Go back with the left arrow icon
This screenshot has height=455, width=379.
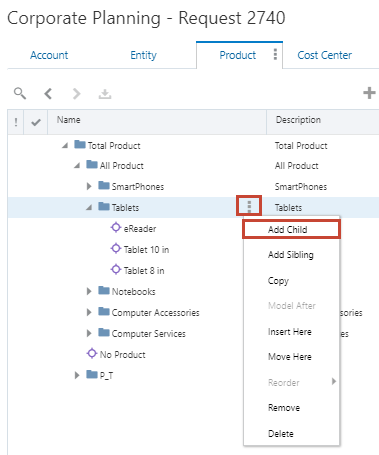click(48, 94)
